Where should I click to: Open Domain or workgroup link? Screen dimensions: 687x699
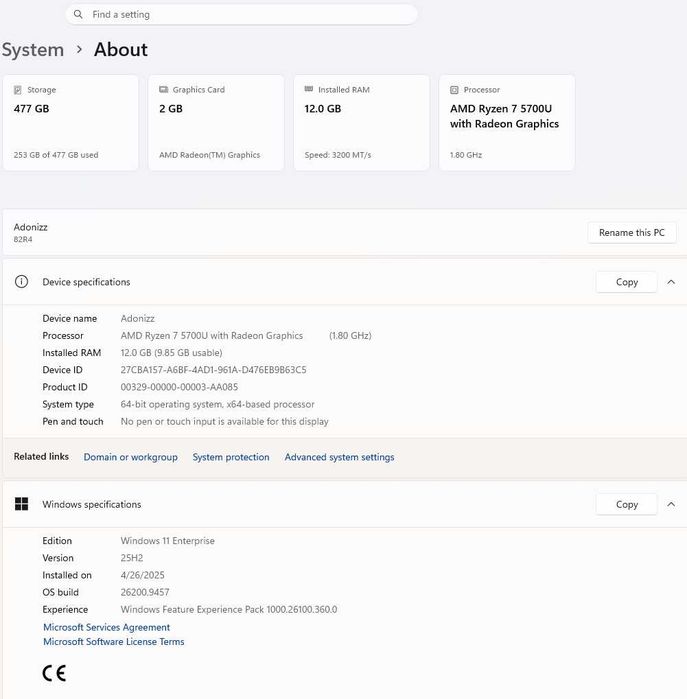click(131, 457)
